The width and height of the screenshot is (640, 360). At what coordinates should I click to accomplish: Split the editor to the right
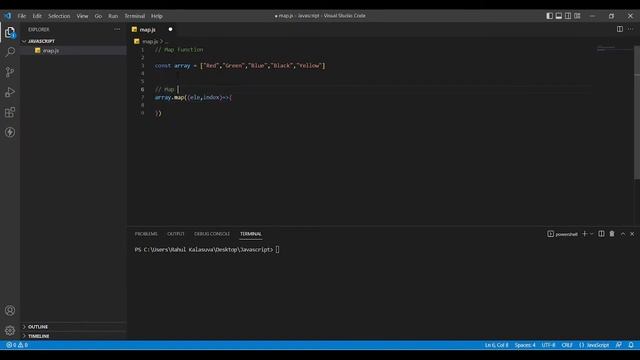620,29
